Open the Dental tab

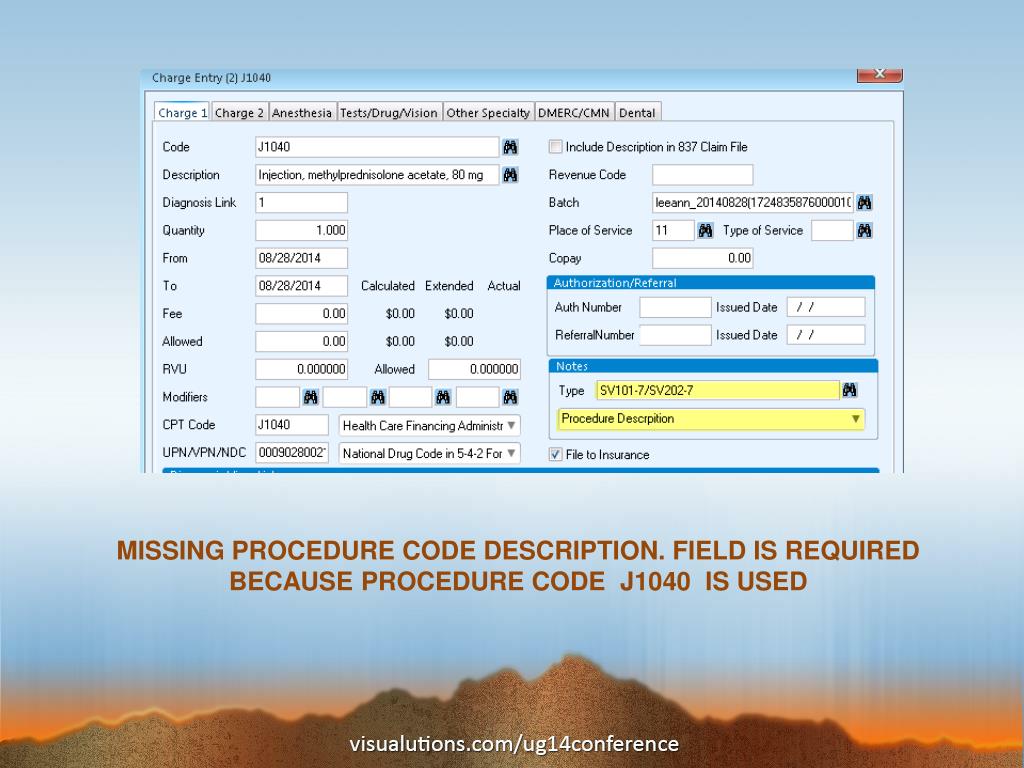(x=637, y=113)
